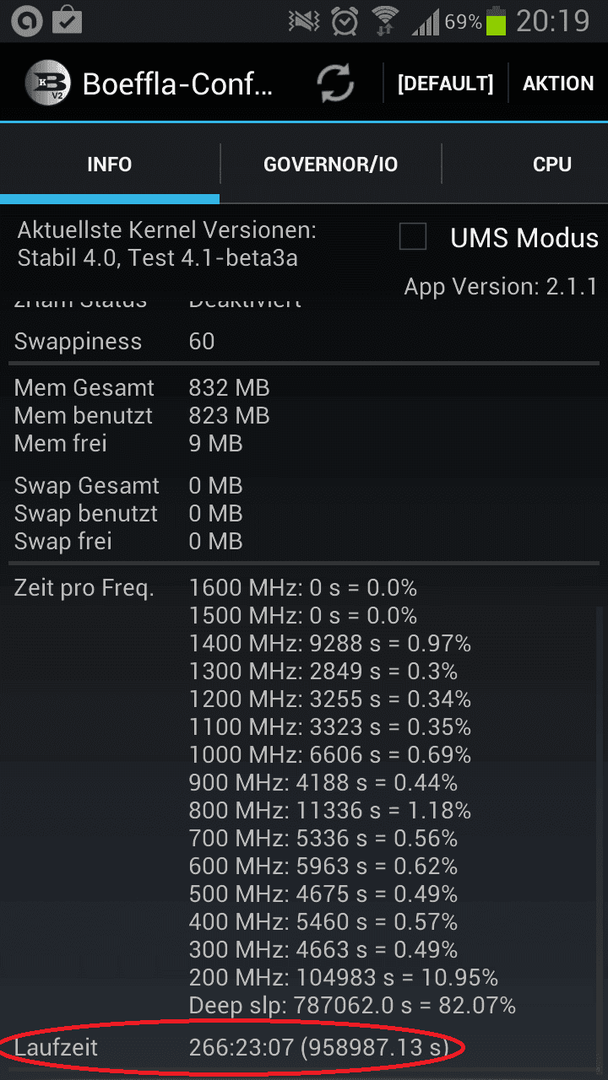The height and width of the screenshot is (1080, 608).
Task: Tap the shopping bag notification icon
Action: tap(67, 21)
